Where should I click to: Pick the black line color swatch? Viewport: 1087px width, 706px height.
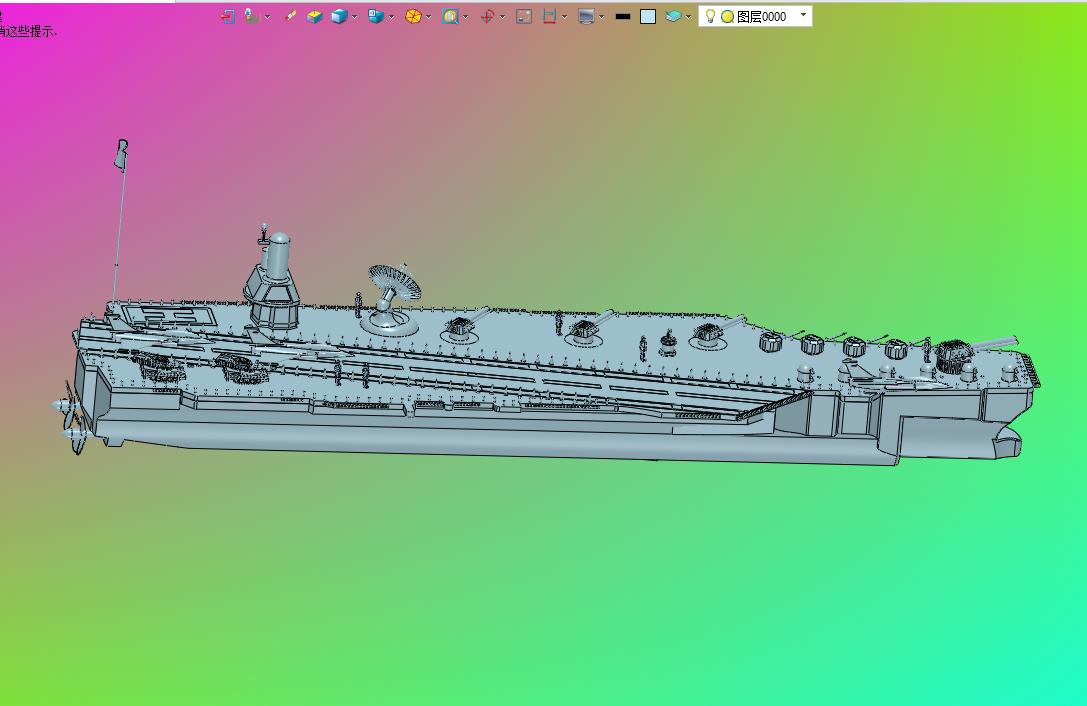coord(623,17)
